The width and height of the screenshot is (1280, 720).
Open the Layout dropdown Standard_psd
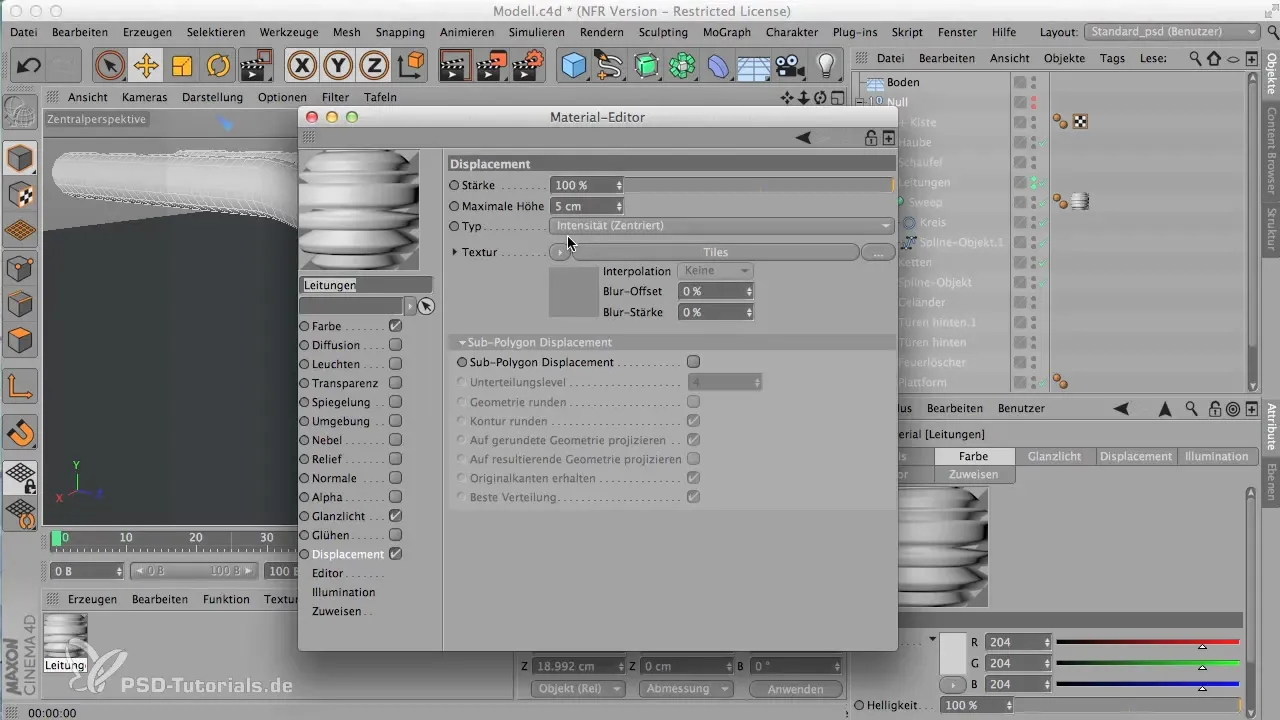[x=1172, y=32]
